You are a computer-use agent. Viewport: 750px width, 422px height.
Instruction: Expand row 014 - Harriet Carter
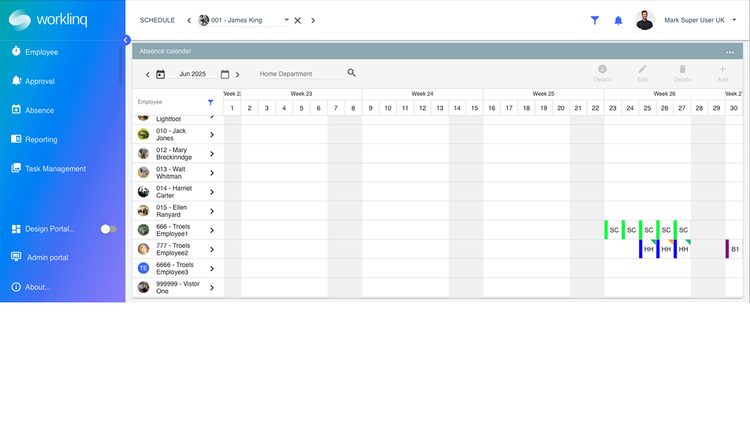[x=212, y=192]
